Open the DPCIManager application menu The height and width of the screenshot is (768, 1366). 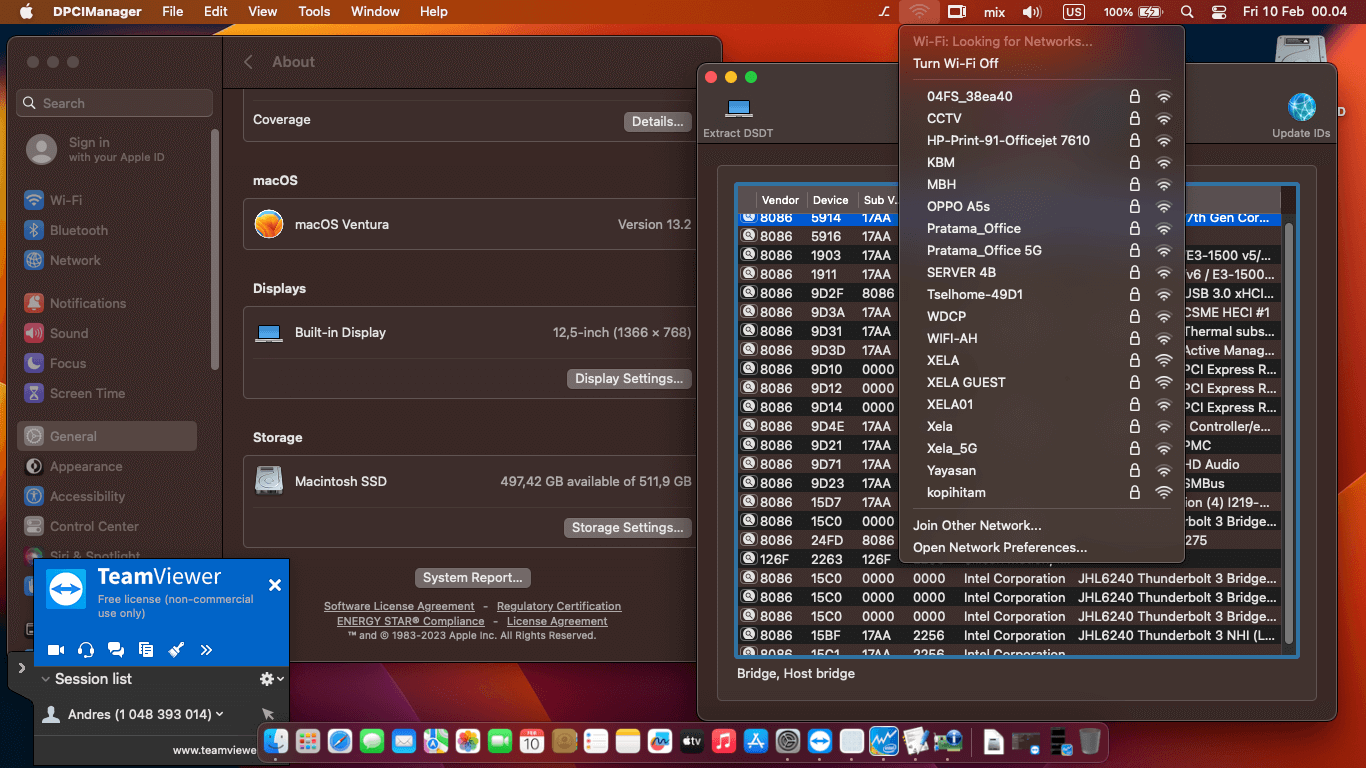pos(97,12)
